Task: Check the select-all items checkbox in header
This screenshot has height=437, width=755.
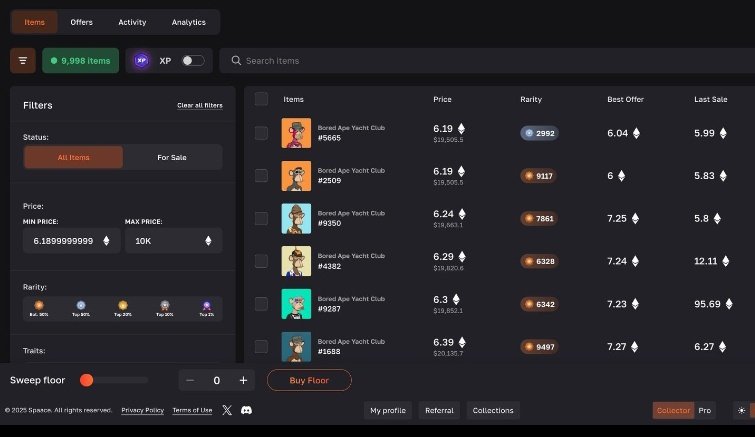Action: tap(261, 99)
